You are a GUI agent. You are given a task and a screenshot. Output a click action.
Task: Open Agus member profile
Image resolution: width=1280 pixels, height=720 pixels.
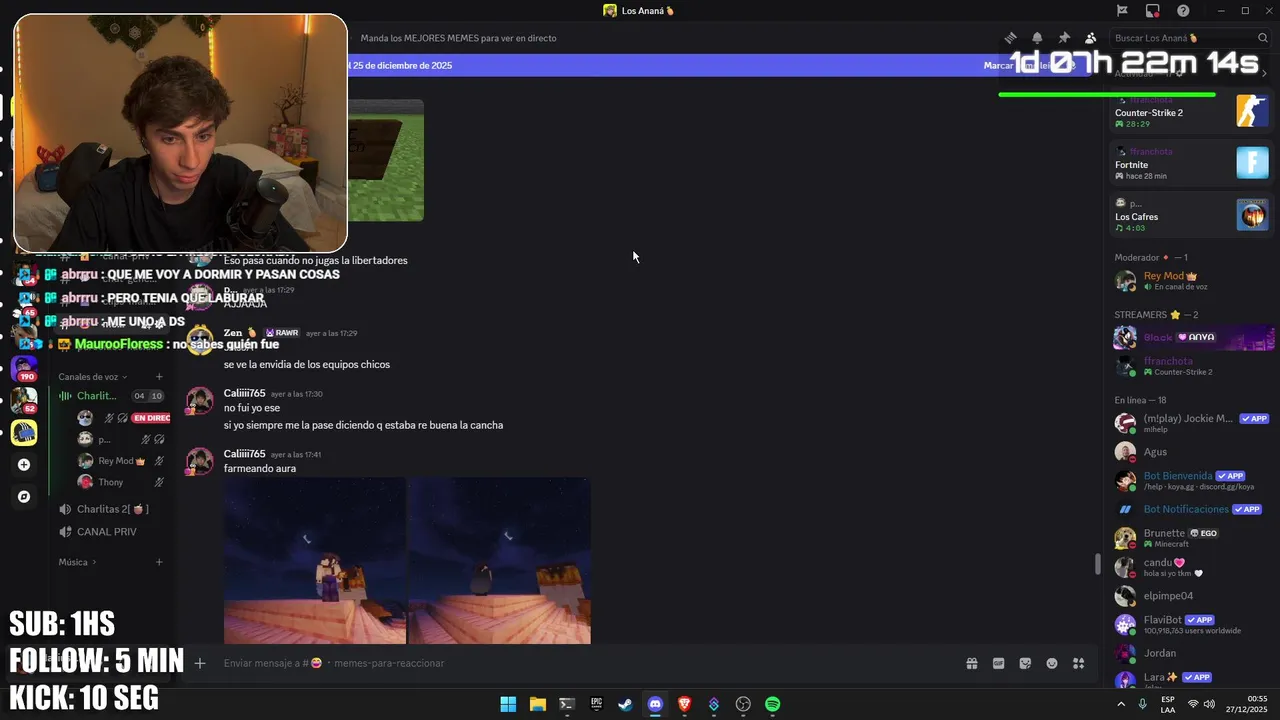[1191, 452]
